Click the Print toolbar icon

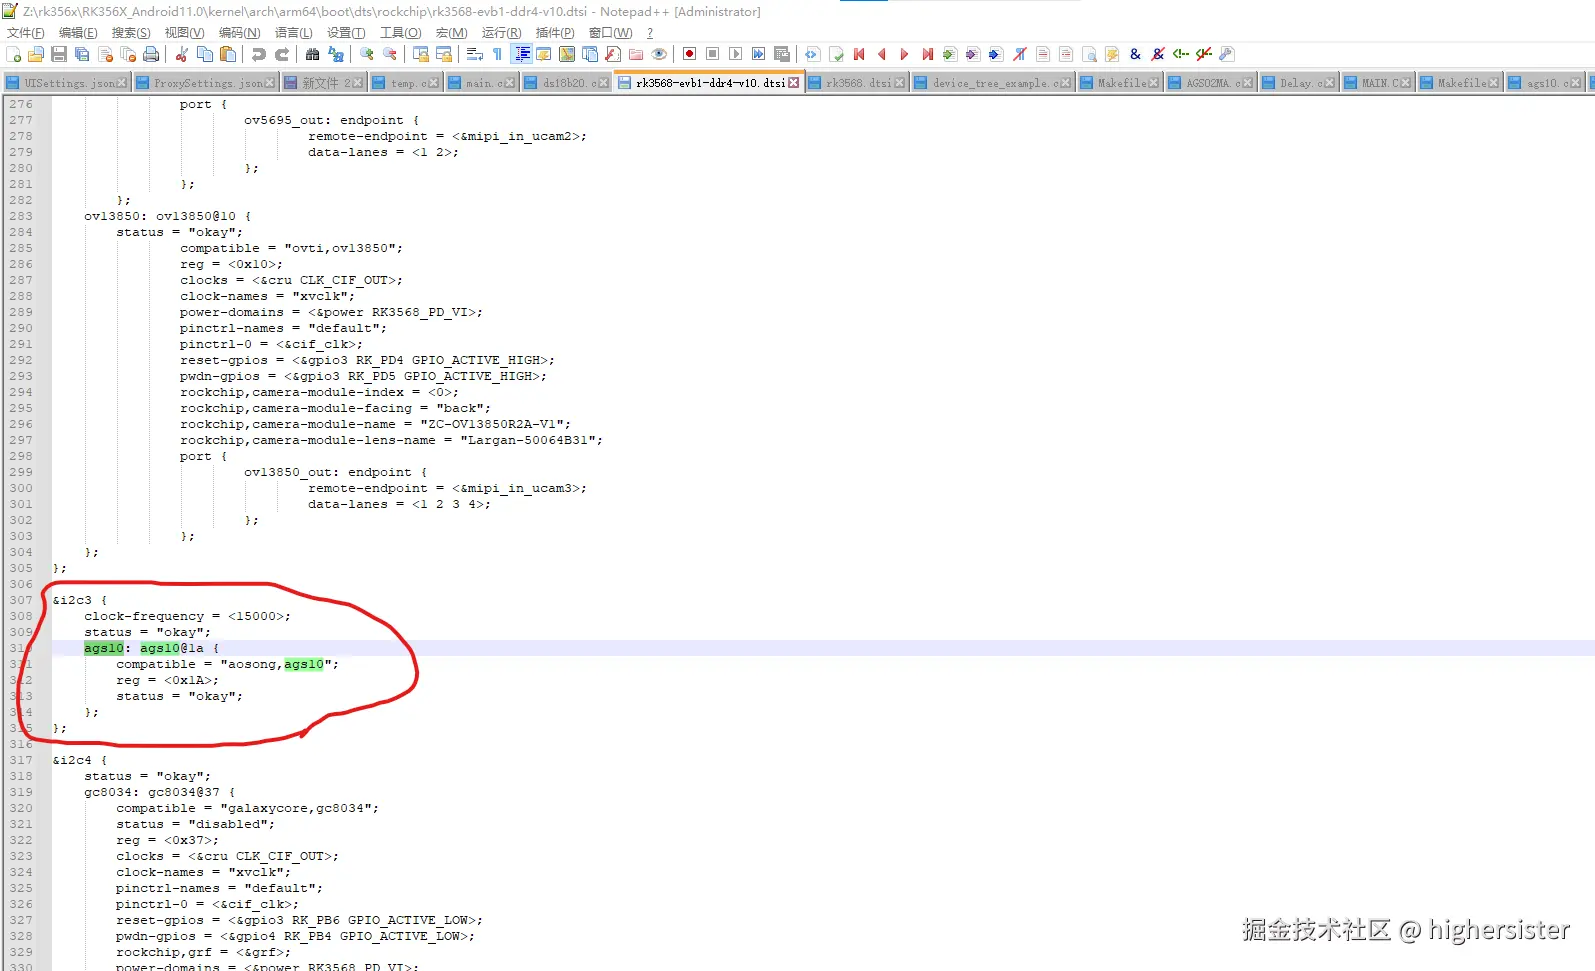pyautogui.click(x=151, y=54)
